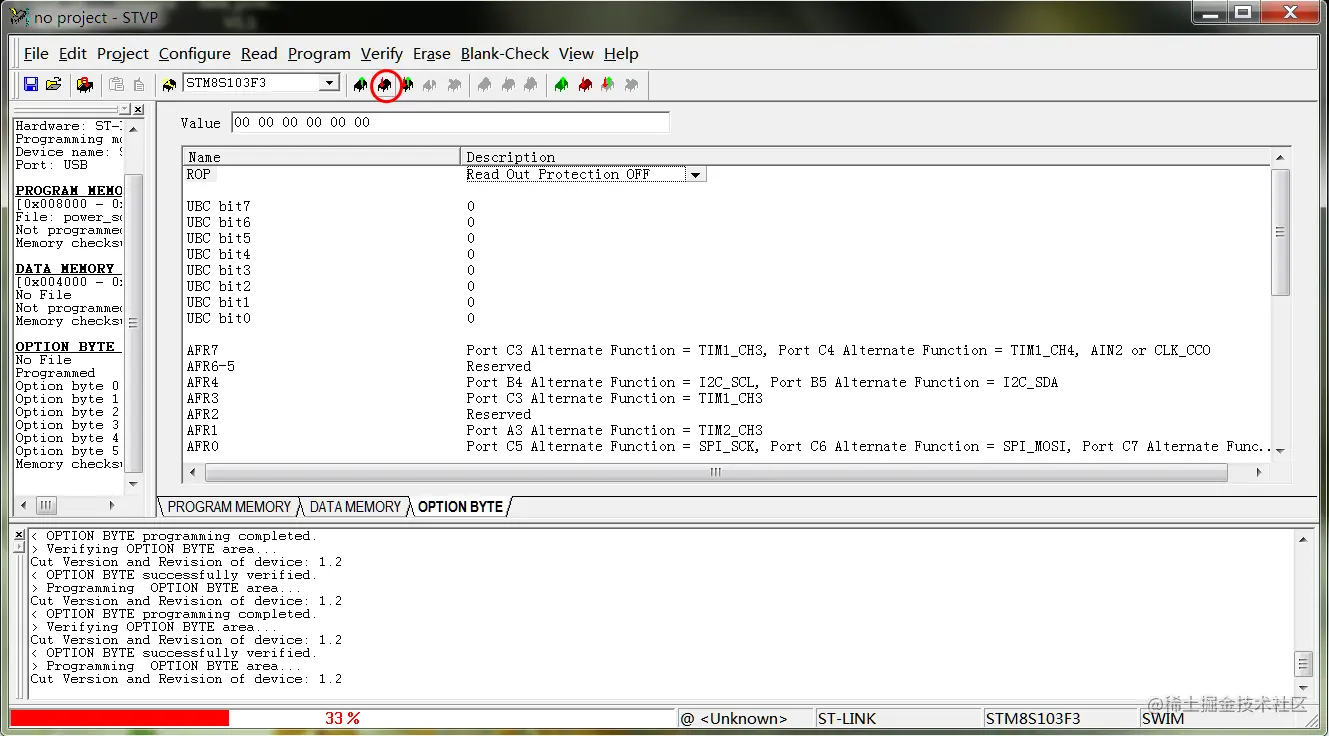Click the blue floppy Save icon
Image resolution: width=1329 pixels, height=736 pixels.
click(31, 85)
